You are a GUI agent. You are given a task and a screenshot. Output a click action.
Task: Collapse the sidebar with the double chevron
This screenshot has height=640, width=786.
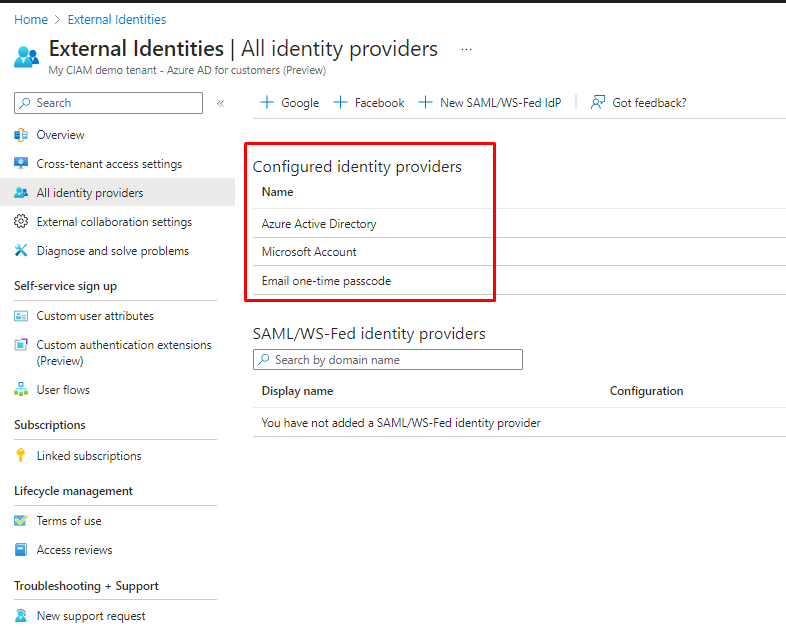[x=220, y=103]
